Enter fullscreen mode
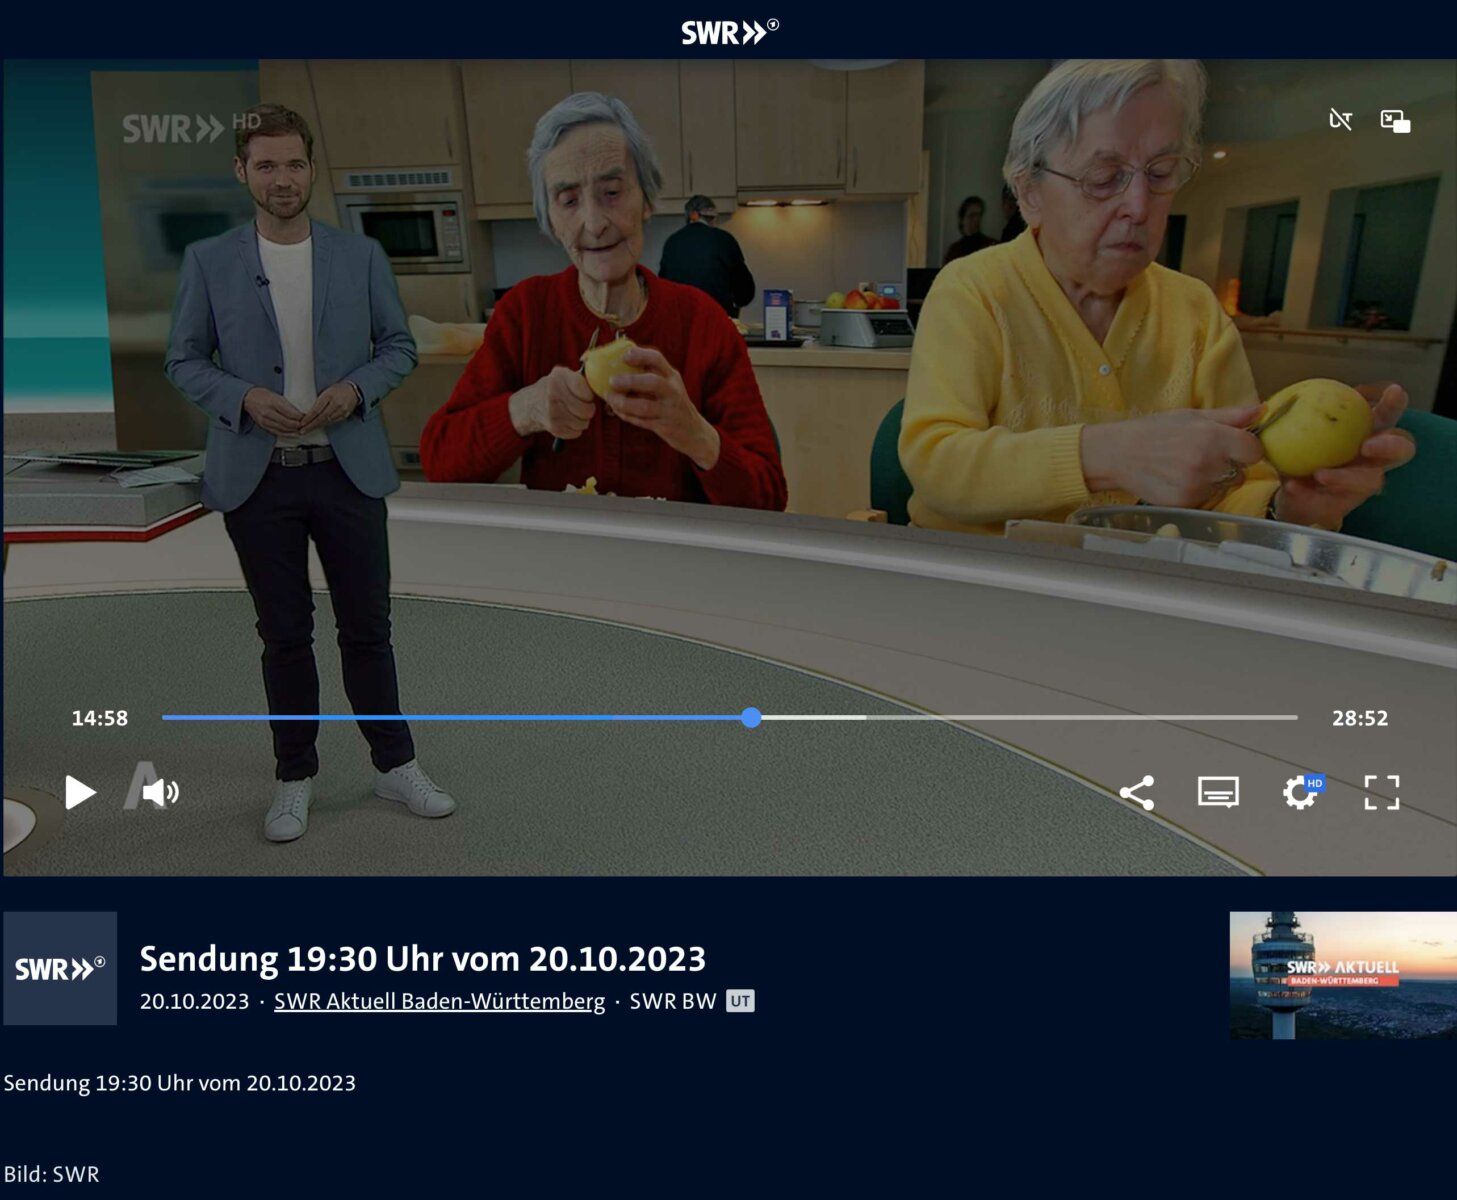This screenshot has height=1200, width=1457. click(1381, 793)
